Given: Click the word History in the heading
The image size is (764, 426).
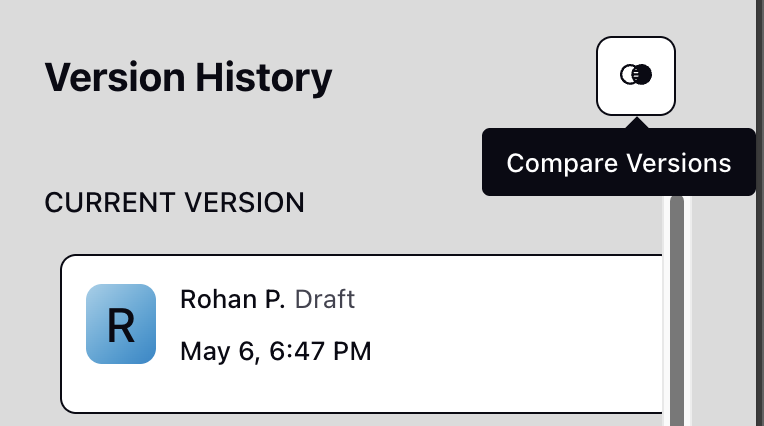Looking at the screenshot, I should pyautogui.click(x=264, y=77).
